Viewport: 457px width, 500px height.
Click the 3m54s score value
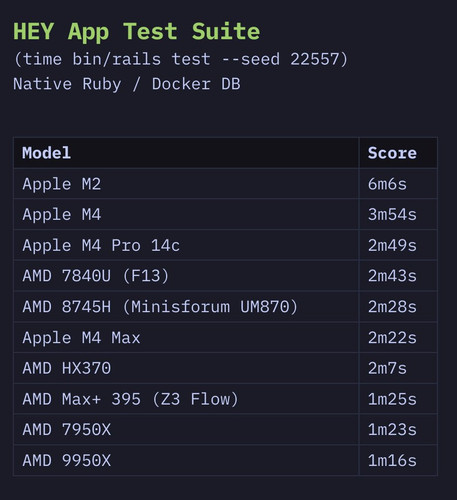click(x=392, y=214)
